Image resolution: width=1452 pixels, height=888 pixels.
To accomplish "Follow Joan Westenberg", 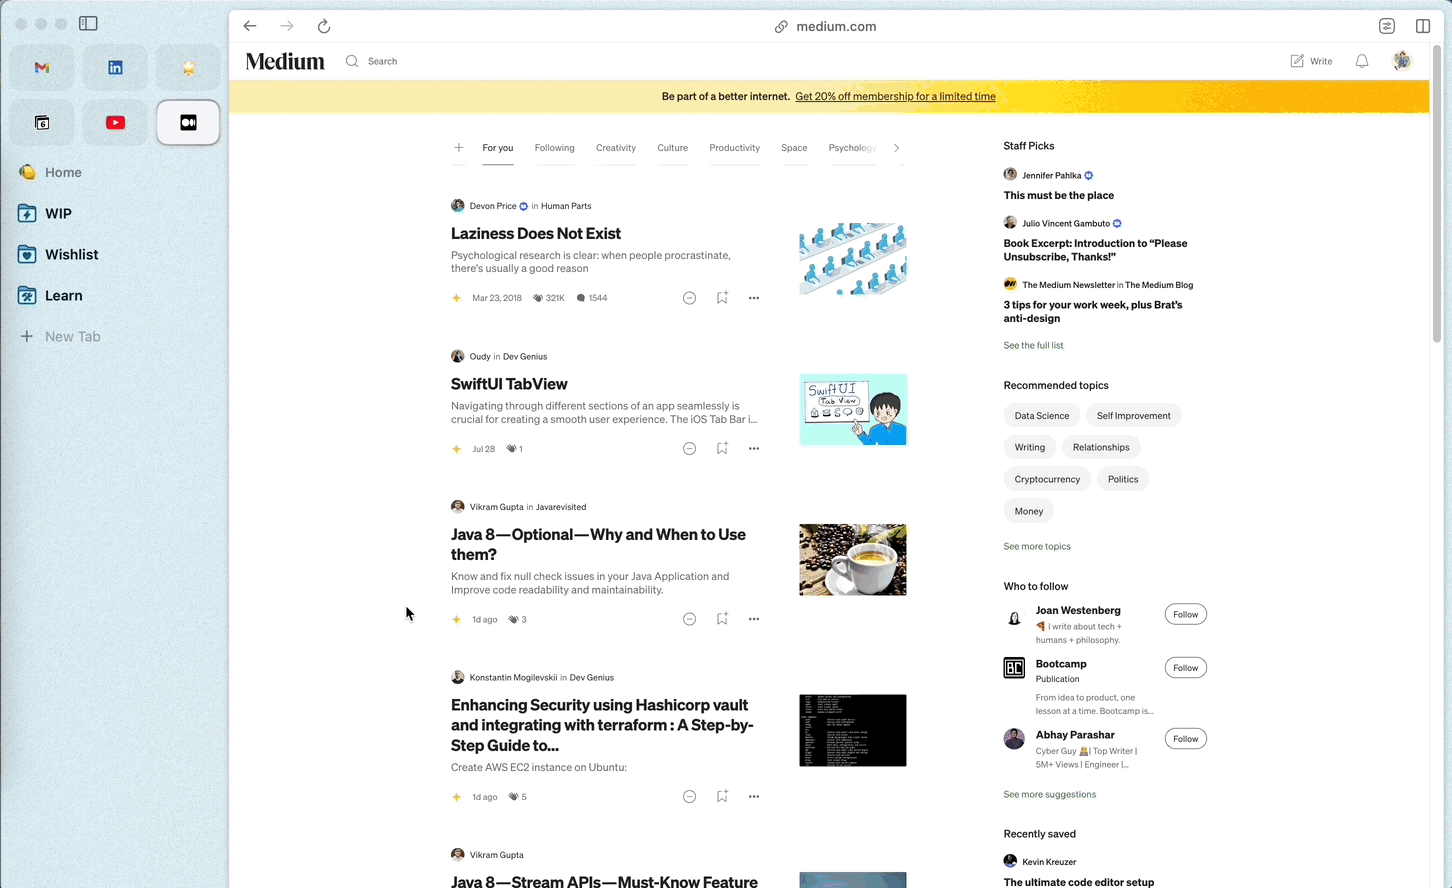I will [1185, 614].
